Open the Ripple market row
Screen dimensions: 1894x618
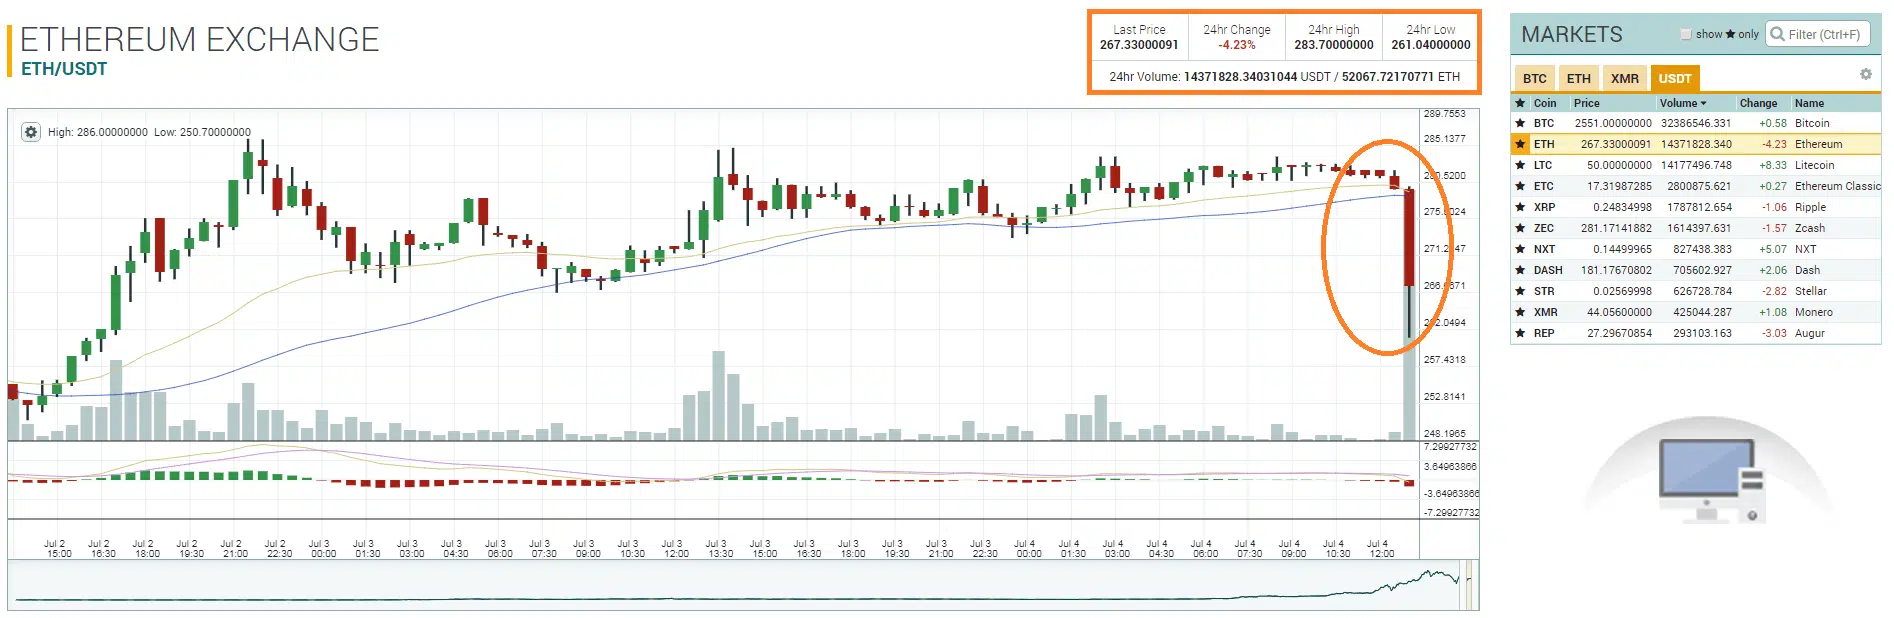pos(1696,207)
